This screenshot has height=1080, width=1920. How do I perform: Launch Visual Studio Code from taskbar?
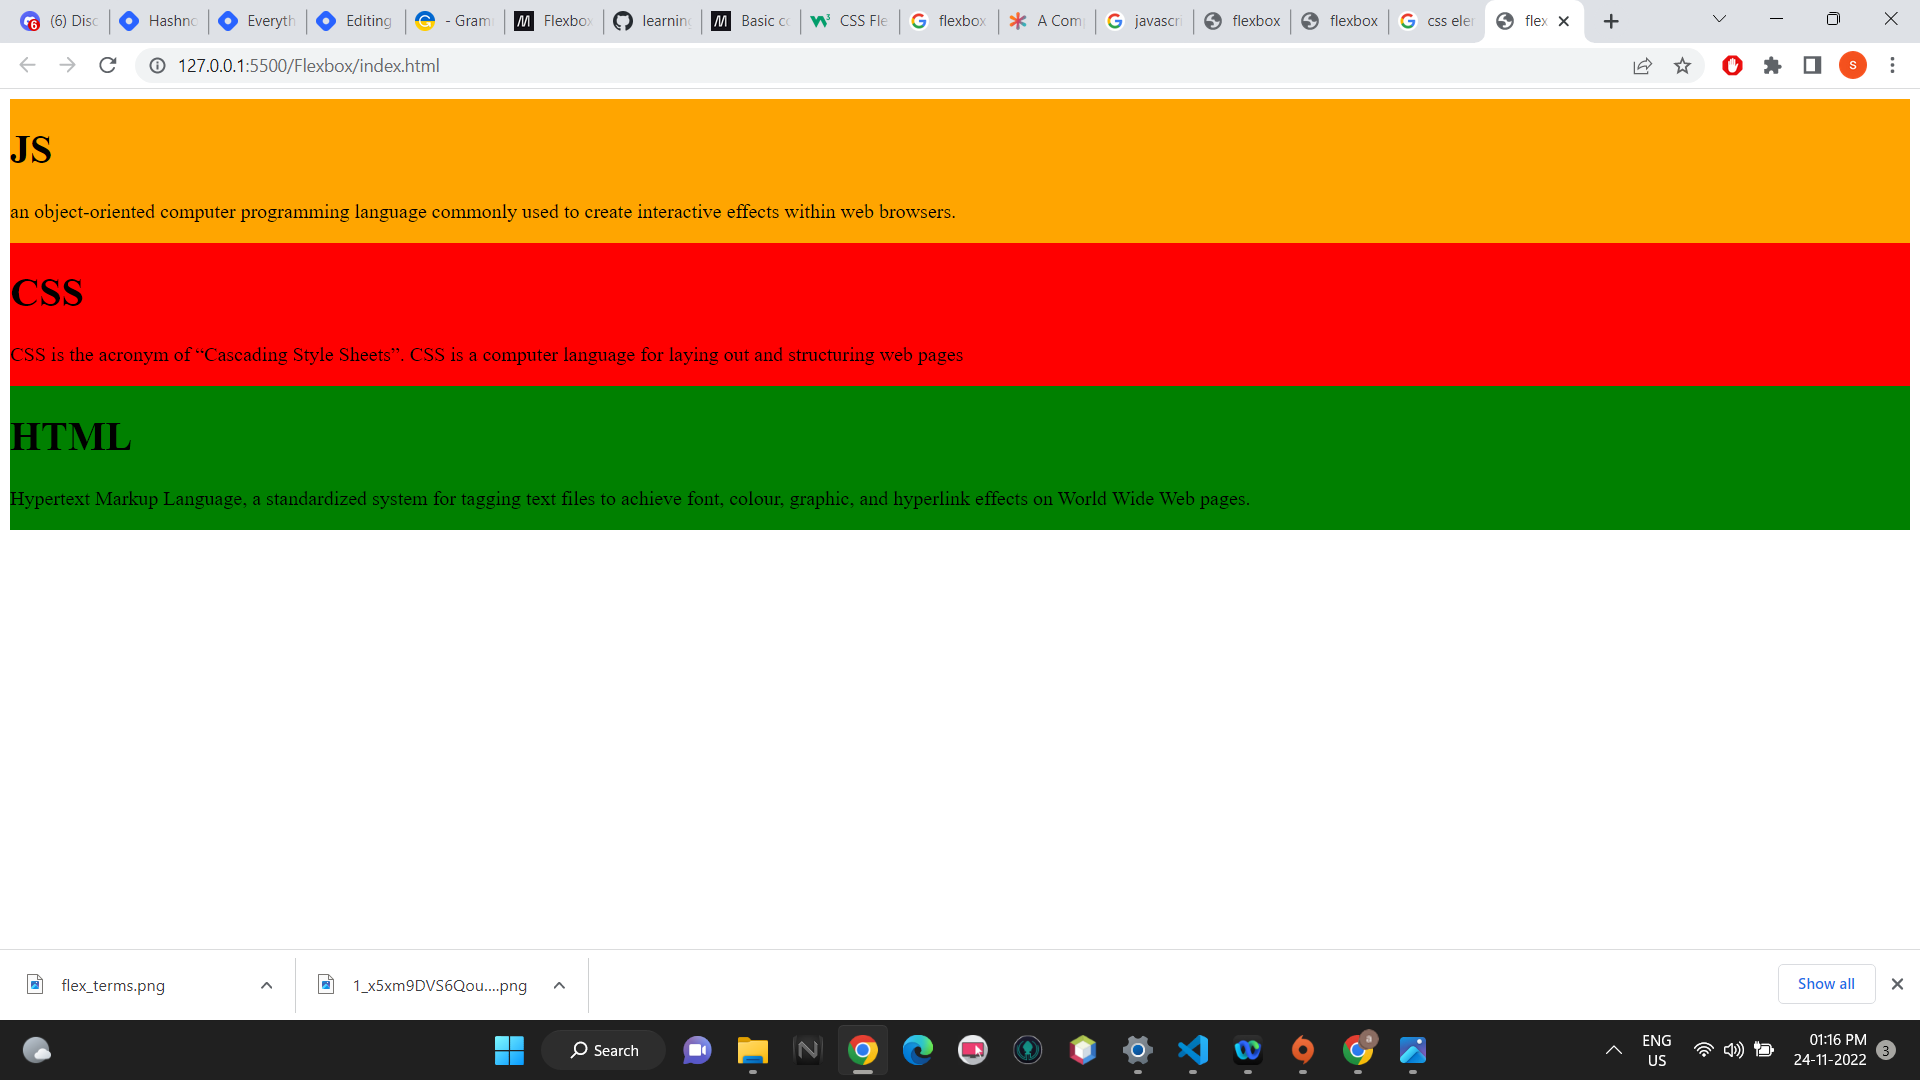[x=1193, y=1050]
